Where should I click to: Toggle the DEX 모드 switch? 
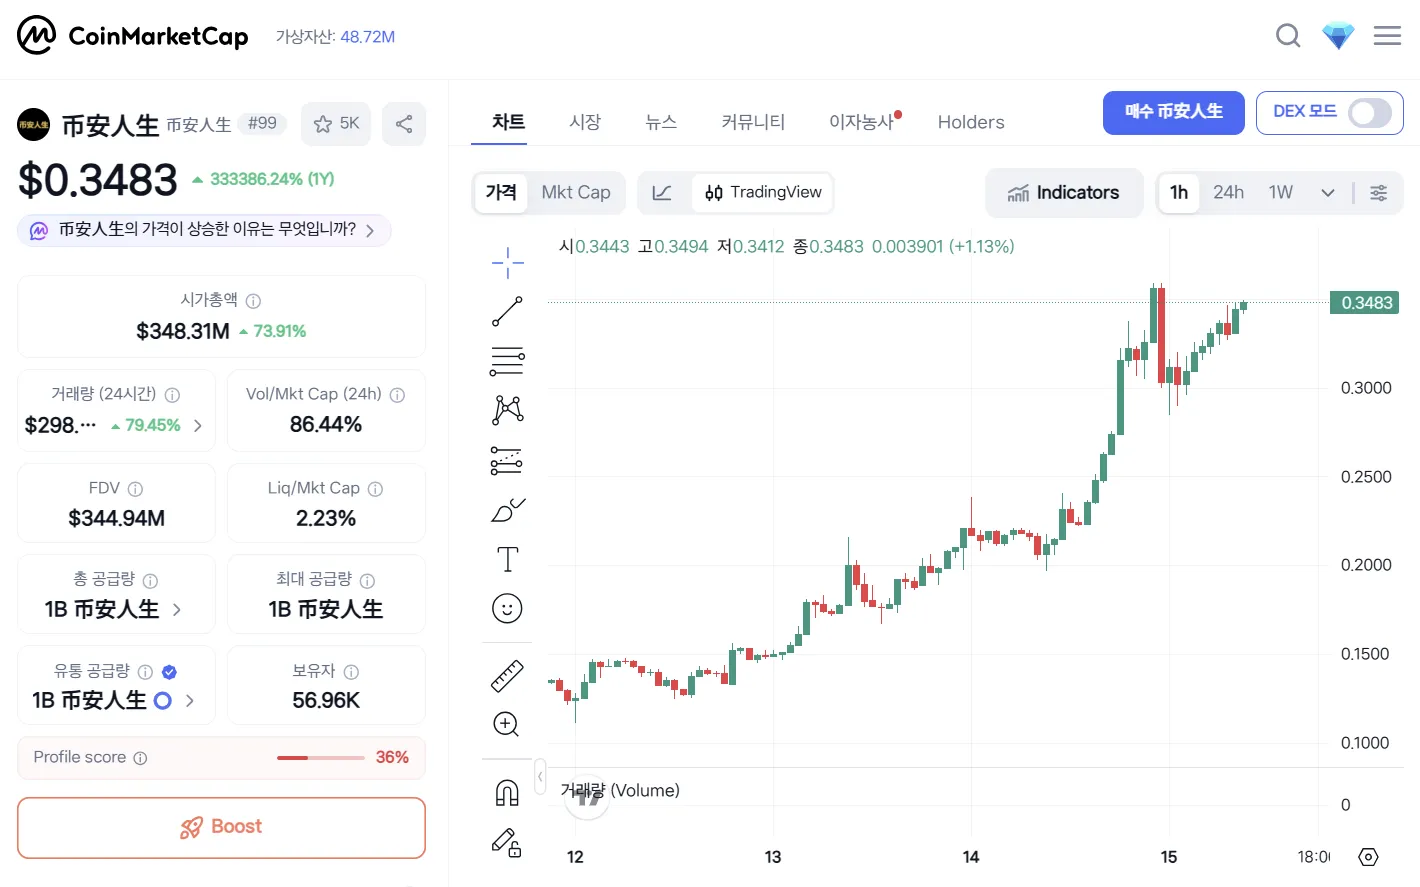tap(1369, 113)
